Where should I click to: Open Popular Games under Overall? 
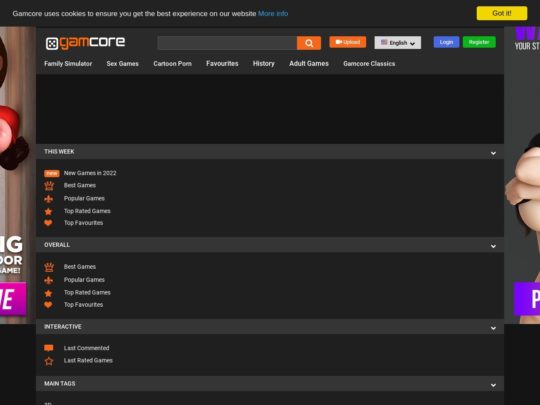click(84, 280)
